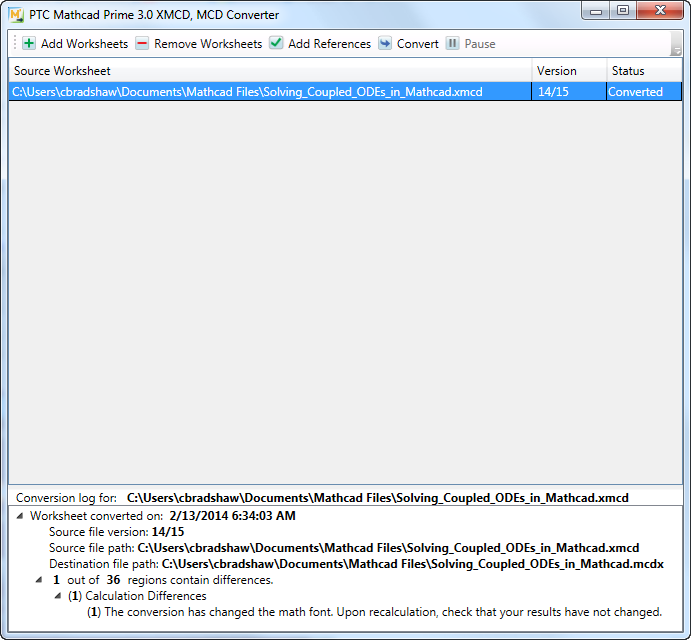Click the 14/15 version cell in the table
The height and width of the screenshot is (640, 691).
point(569,92)
